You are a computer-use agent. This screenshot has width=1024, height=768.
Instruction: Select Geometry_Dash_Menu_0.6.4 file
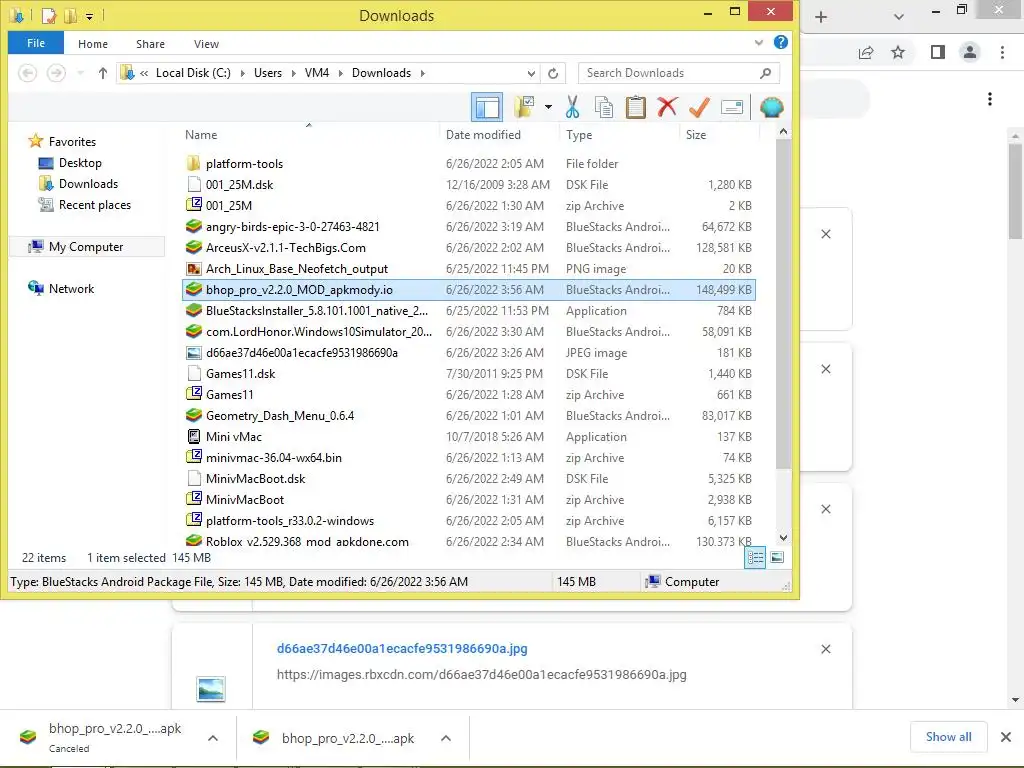point(280,416)
